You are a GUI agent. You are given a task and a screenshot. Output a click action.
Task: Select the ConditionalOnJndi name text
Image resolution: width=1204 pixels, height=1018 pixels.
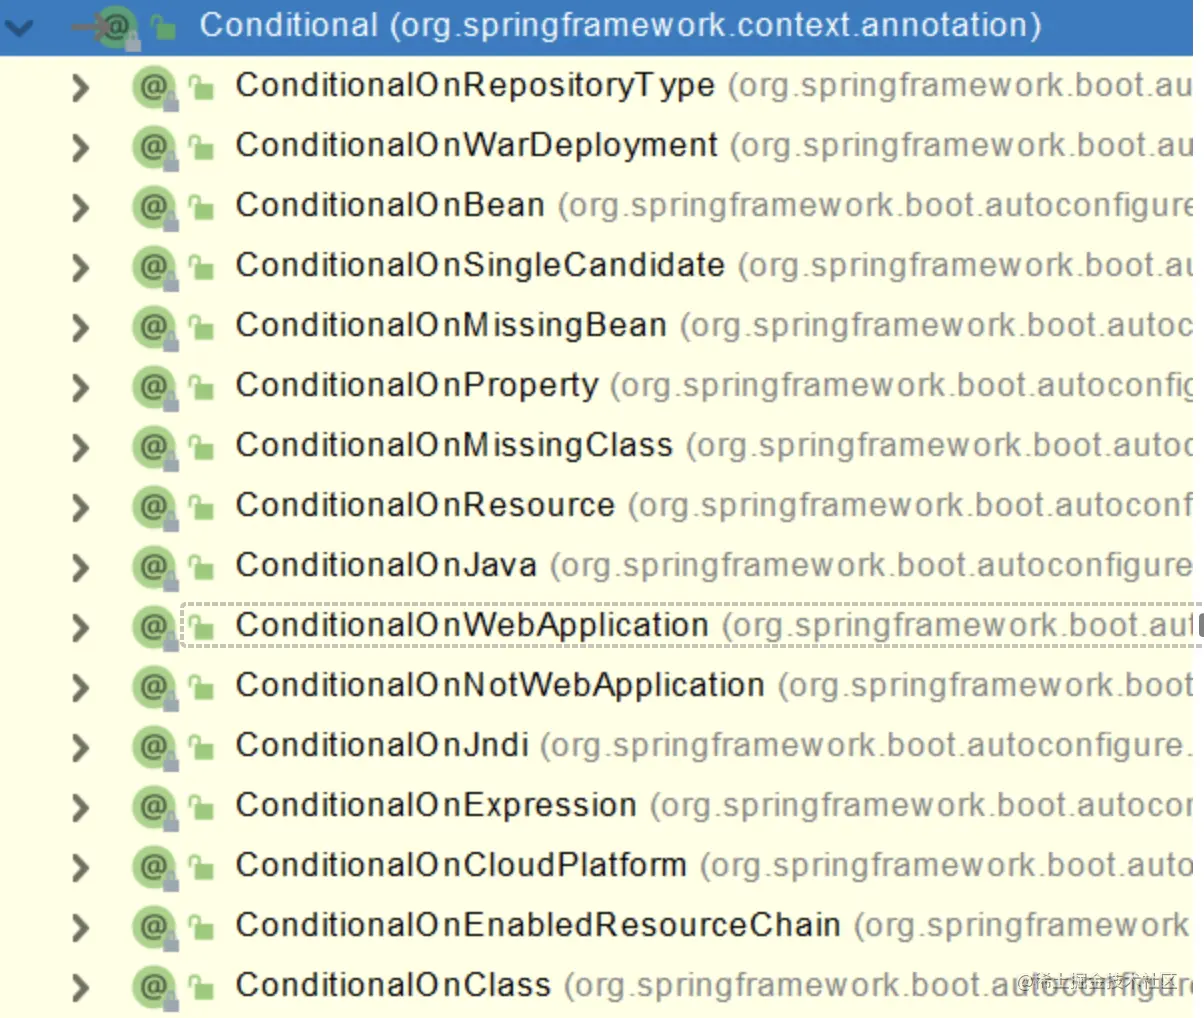click(x=382, y=746)
